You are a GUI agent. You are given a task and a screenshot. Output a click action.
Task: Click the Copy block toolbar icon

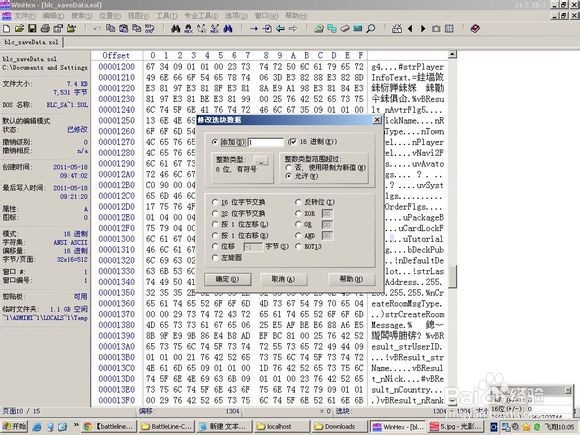coord(110,28)
